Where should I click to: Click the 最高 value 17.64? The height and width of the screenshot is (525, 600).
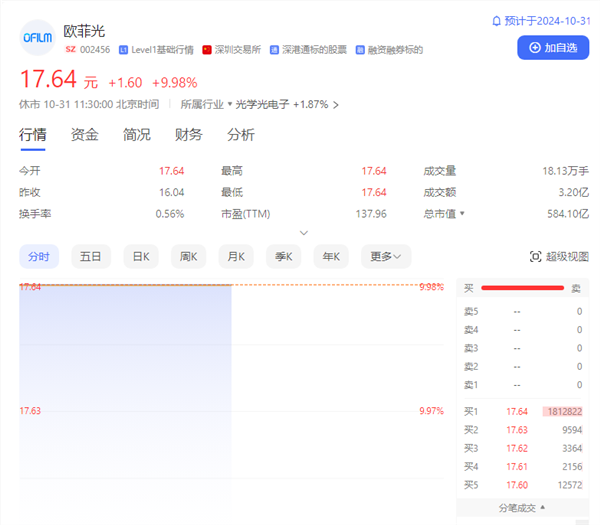point(374,171)
